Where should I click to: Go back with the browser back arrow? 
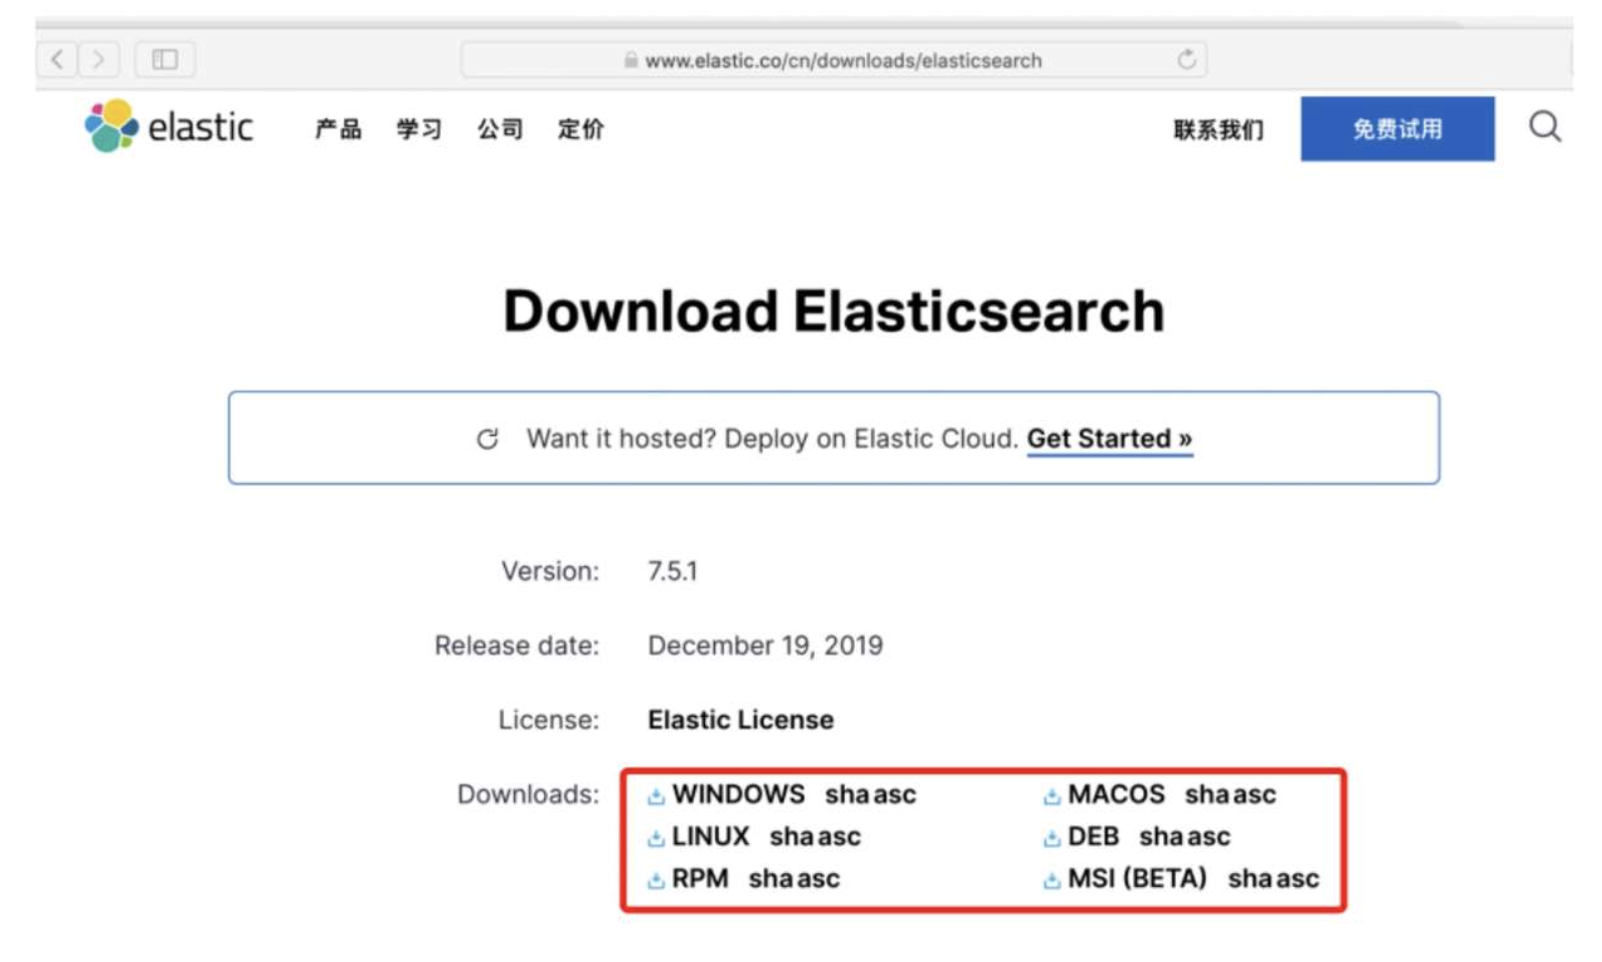click(x=57, y=59)
